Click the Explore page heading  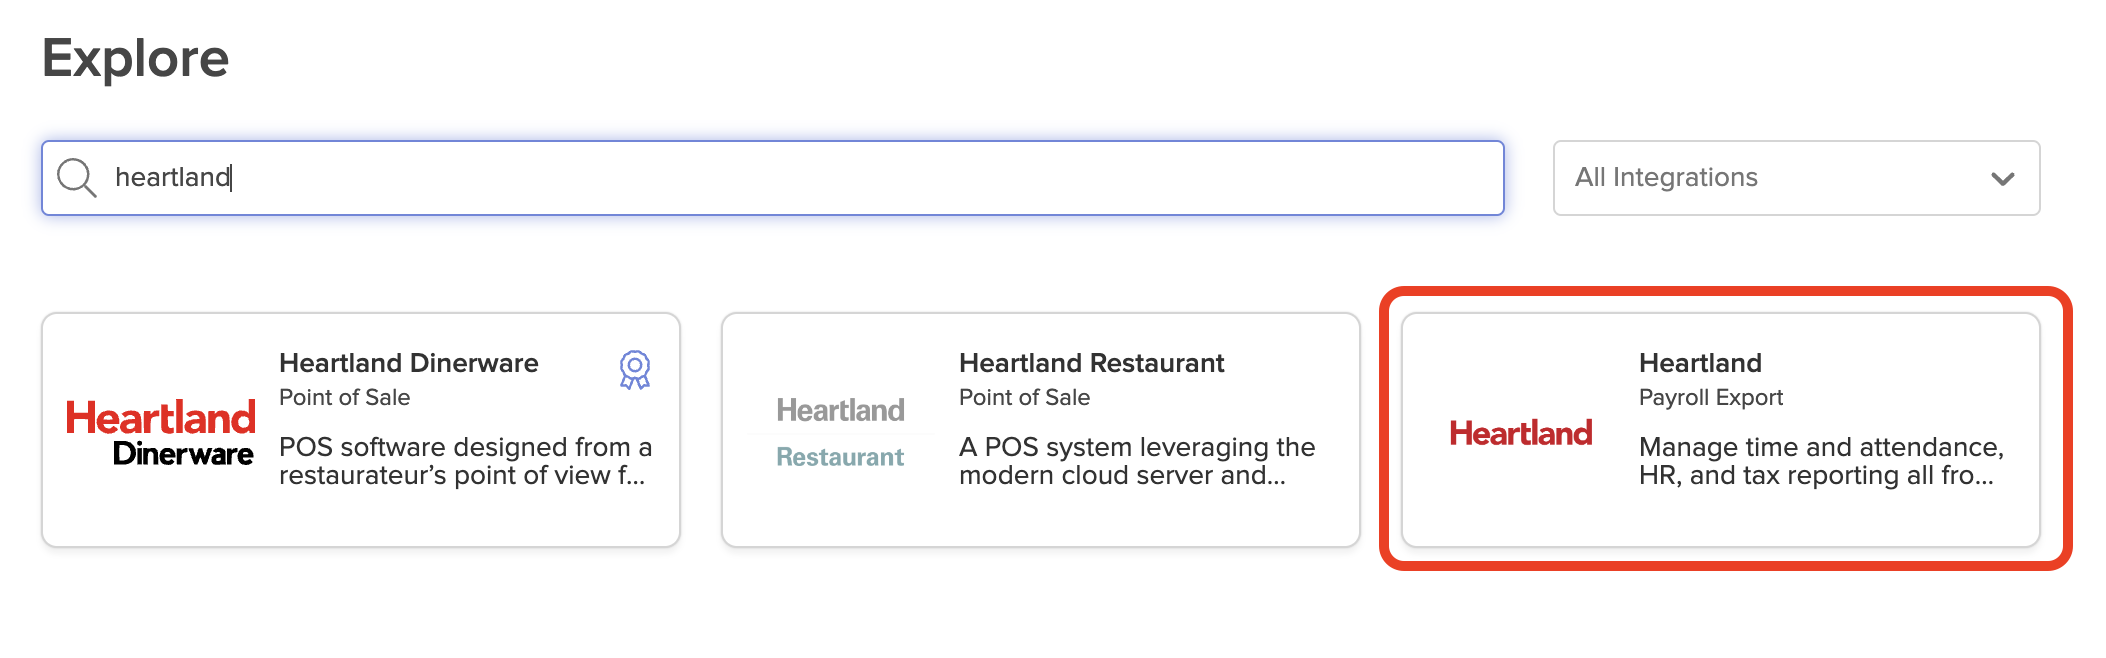[x=136, y=59]
